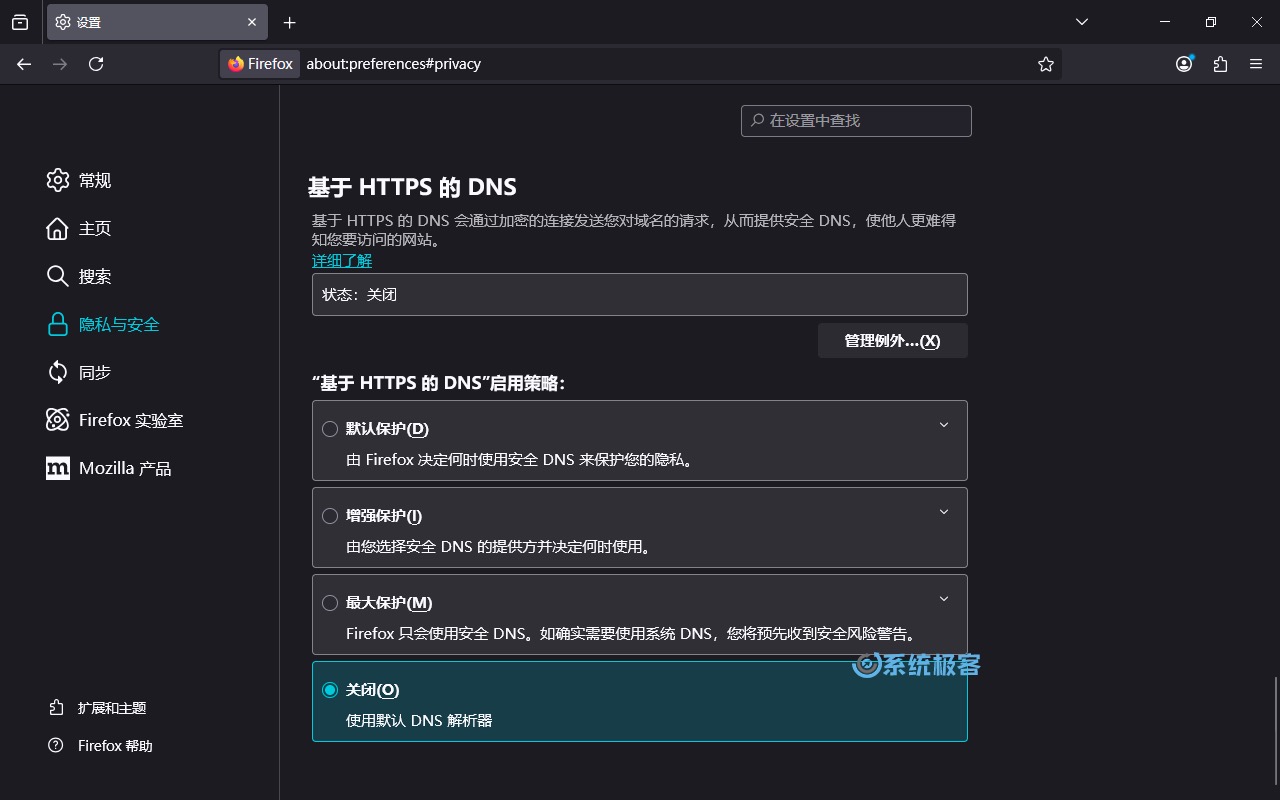1280x800 pixels.
Task: Expand the 增强保护 option details chevron
Action: tap(944, 512)
